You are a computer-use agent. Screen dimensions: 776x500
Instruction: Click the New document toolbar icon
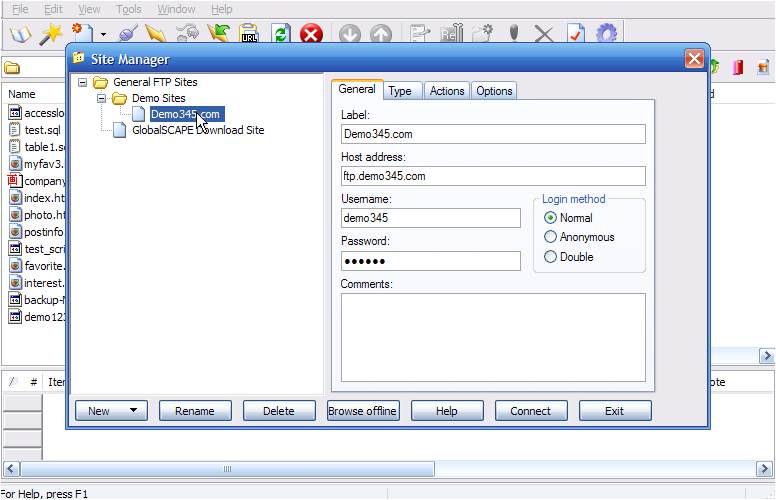(82, 33)
